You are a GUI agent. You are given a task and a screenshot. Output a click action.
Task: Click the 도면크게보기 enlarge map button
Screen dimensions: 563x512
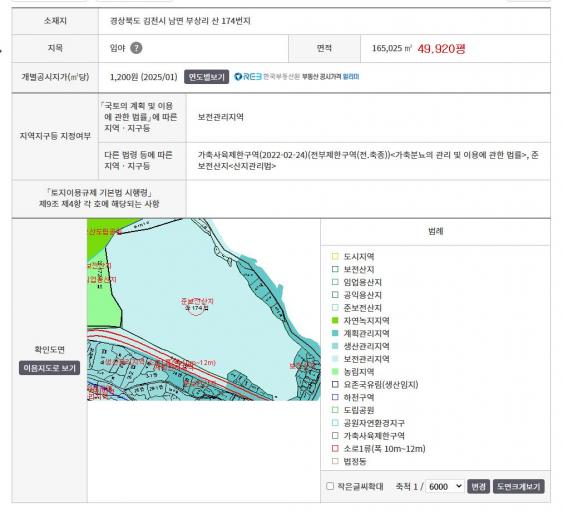pos(518,487)
